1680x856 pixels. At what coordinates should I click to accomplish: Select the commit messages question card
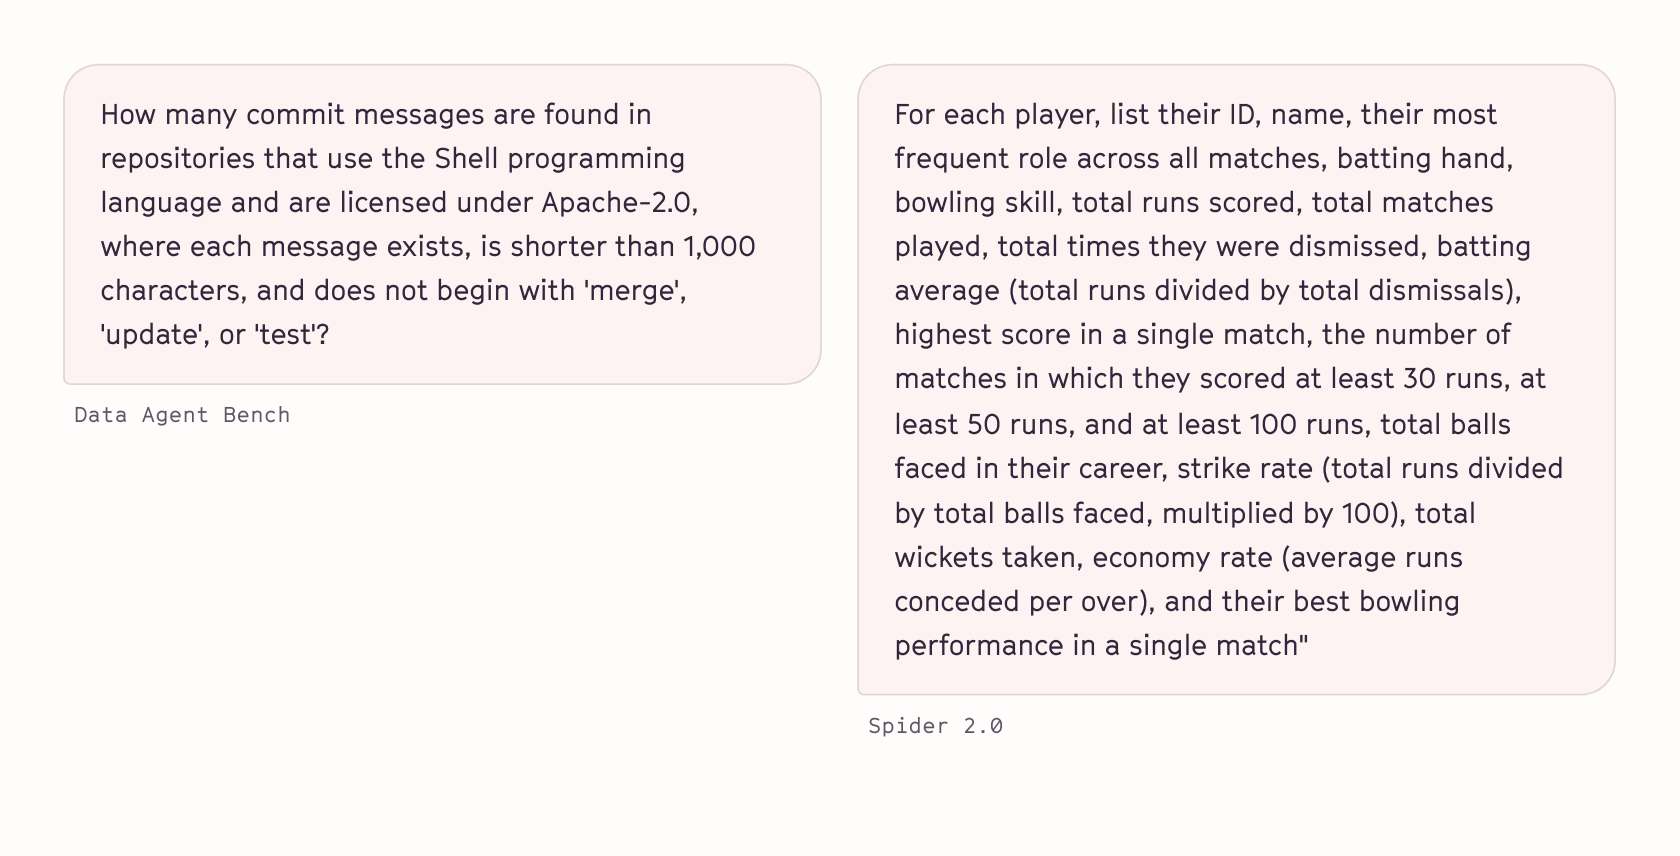click(x=442, y=224)
